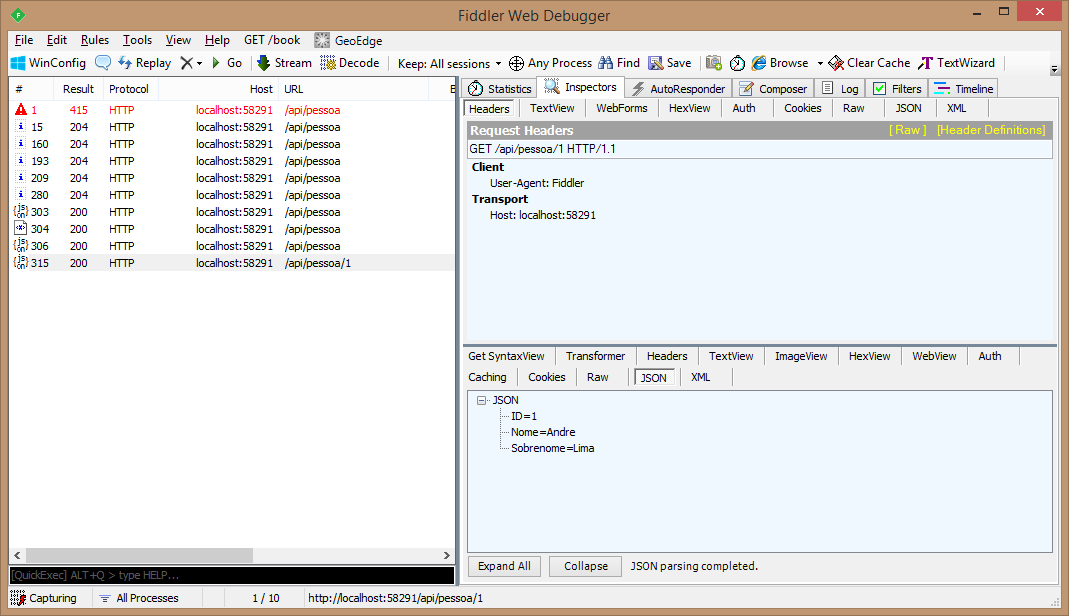
Task: Open the TextWizard tool
Action: (x=957, y=63)
